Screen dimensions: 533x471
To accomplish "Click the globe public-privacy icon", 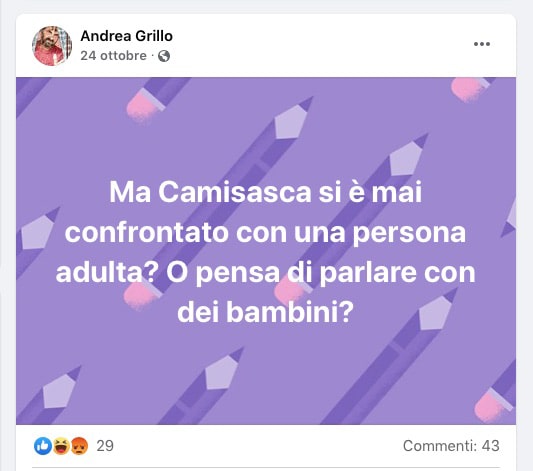I will point(164,56).
